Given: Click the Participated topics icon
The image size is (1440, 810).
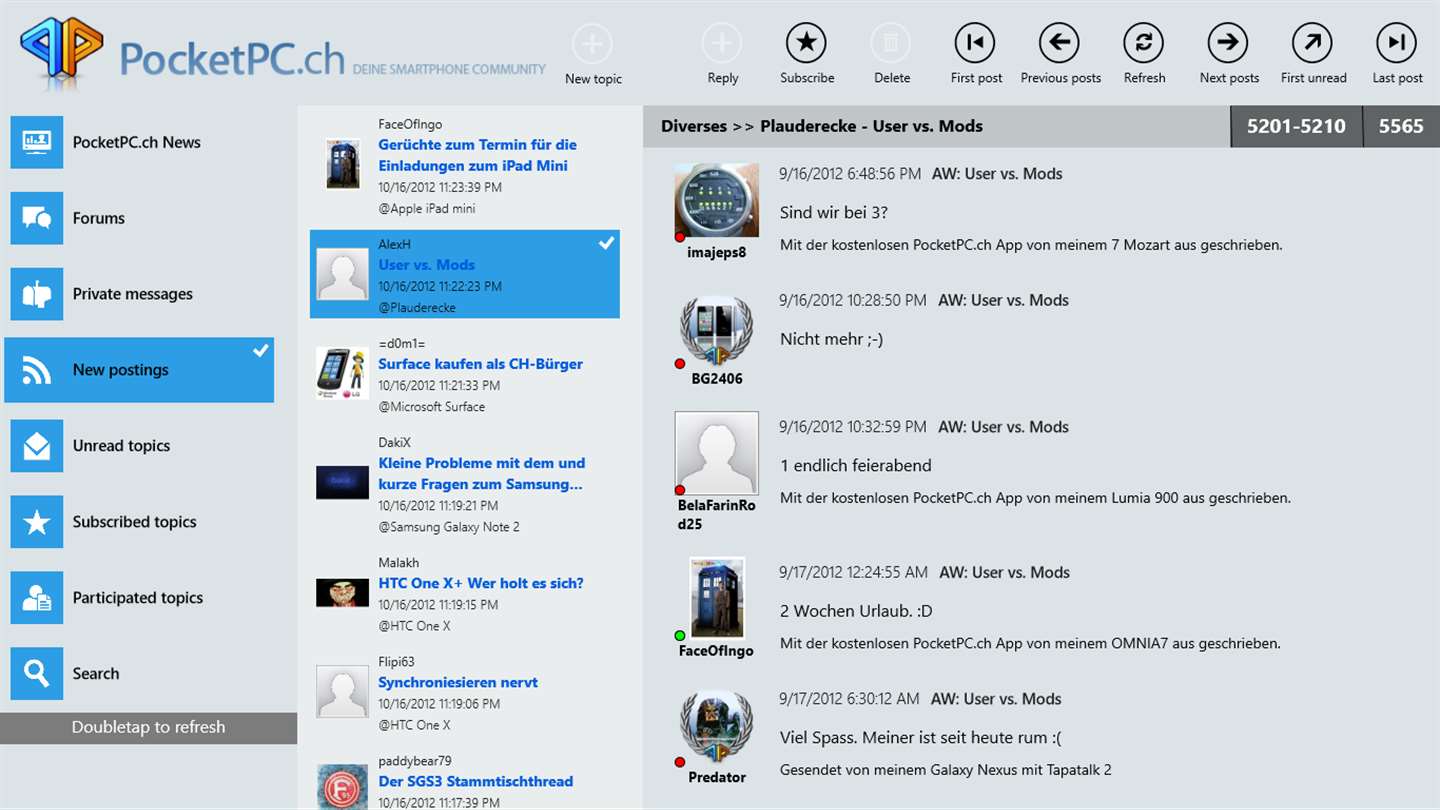Looking at the screenshot, I should pos(37,598).
